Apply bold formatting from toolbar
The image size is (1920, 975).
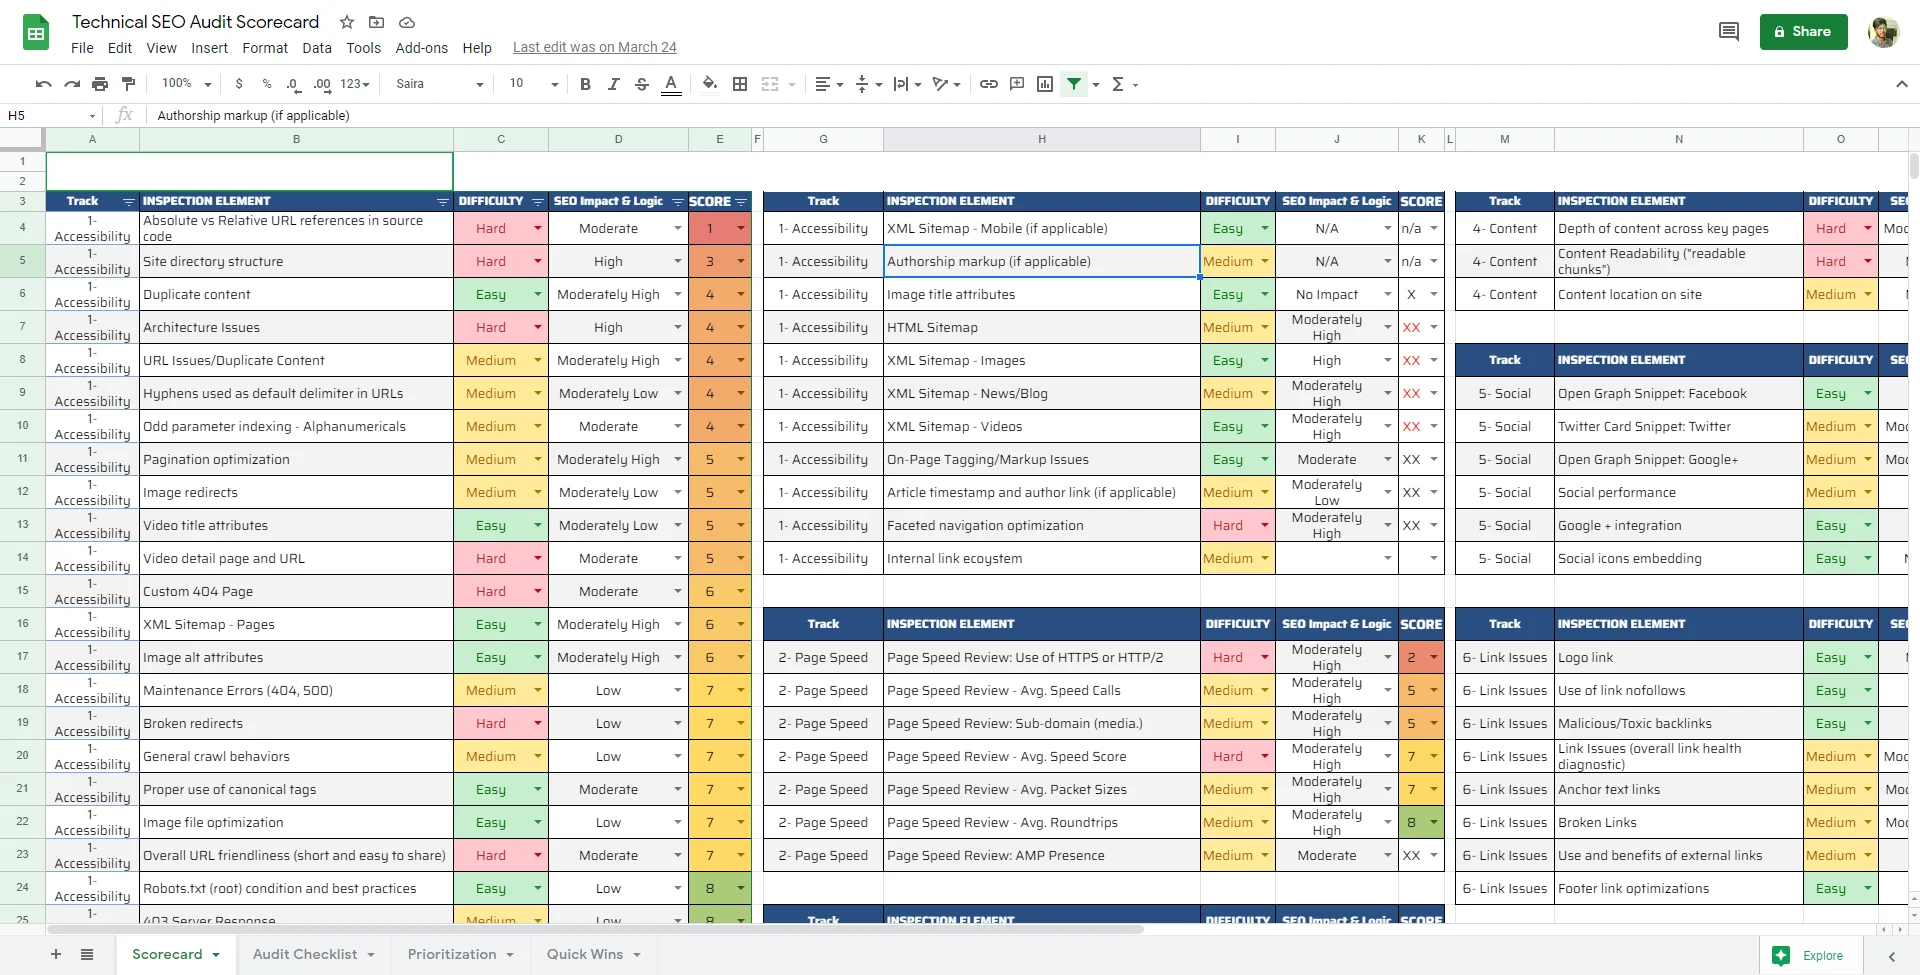[585, 84]
